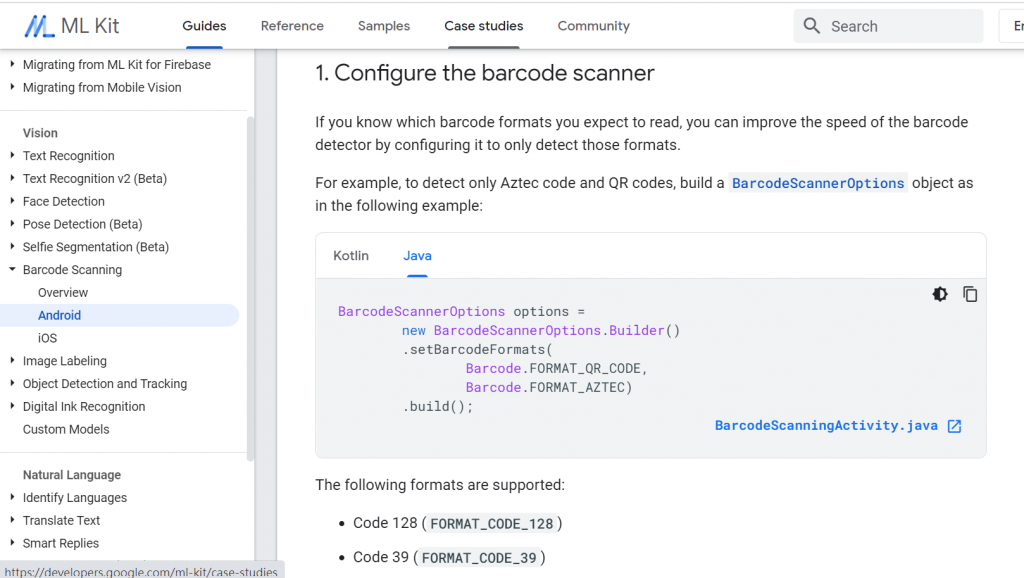The height and width of the screenshot is (578, 1024).
Task: Click the search magnifier icon
Action: 812,26
